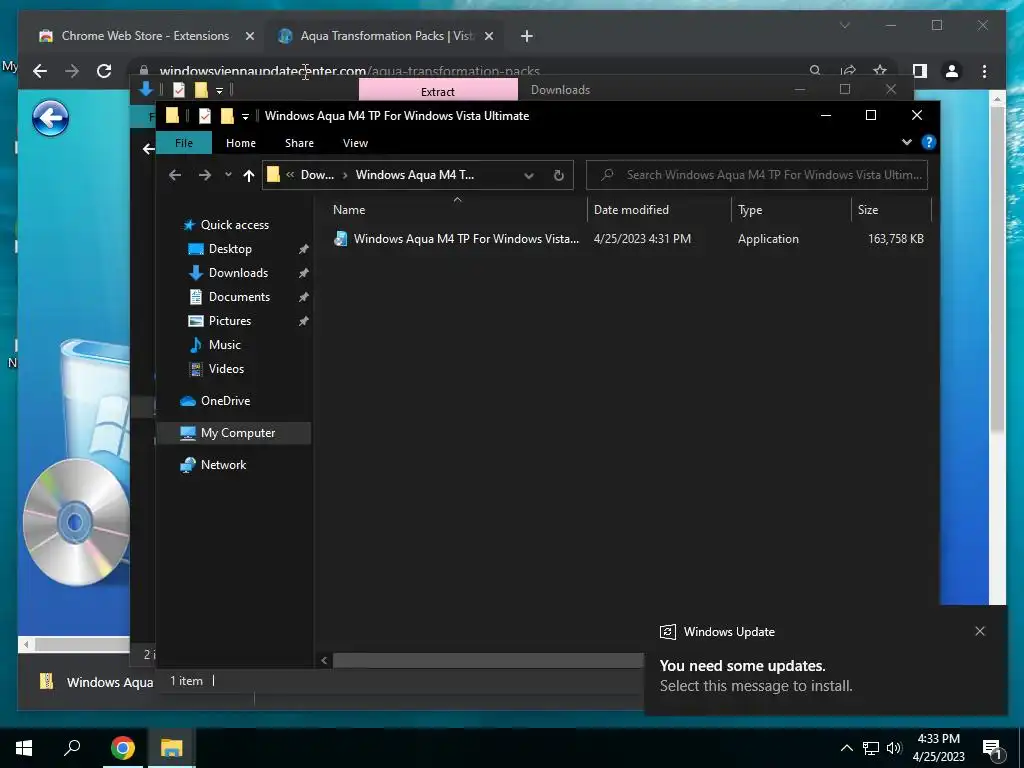
Task: Sort by the Type column header
Action: pos(750,210)
